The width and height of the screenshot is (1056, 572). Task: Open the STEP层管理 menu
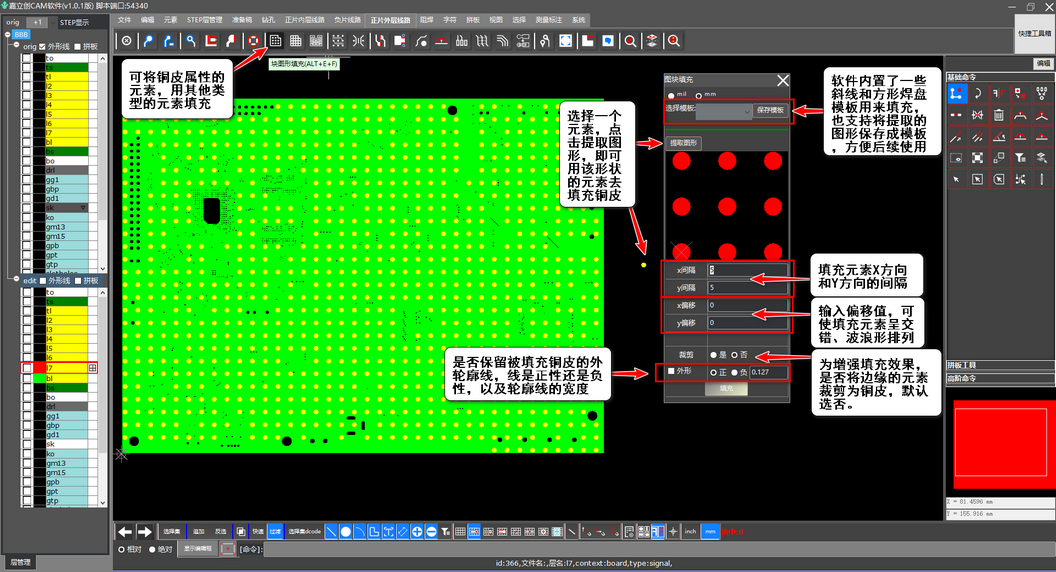tap(205, 20)
